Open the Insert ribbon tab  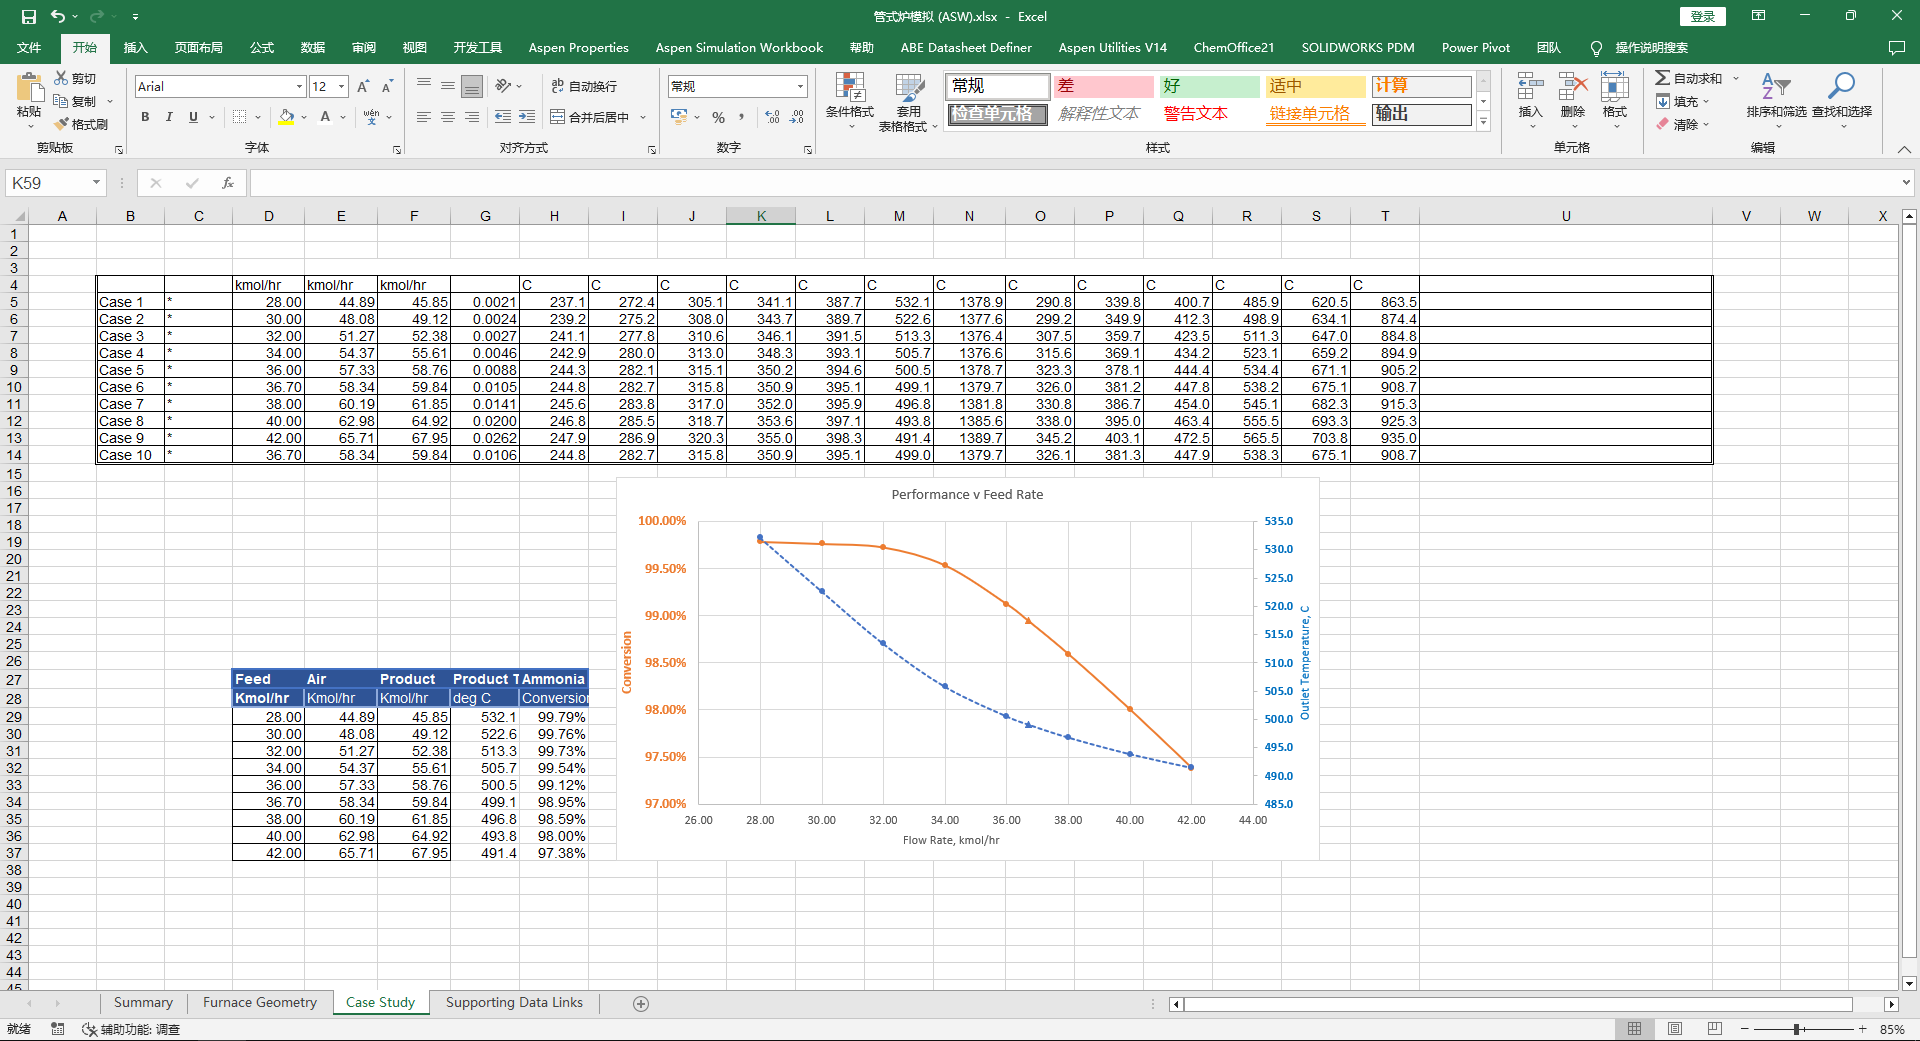coord(135,47)
